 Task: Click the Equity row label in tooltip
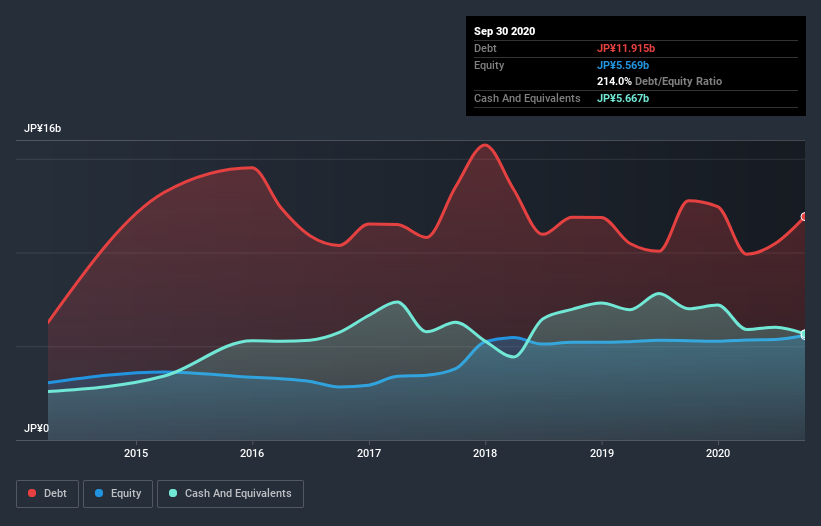coord(489,65)
